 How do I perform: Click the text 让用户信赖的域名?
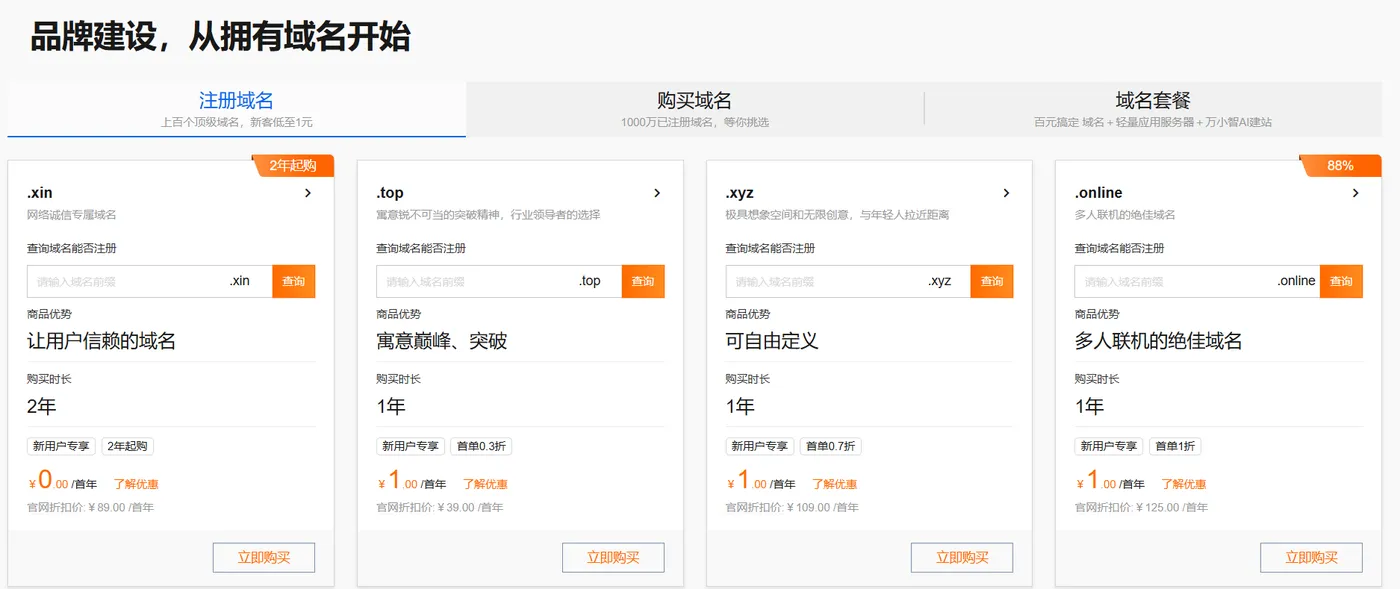[x=101, y=341]
